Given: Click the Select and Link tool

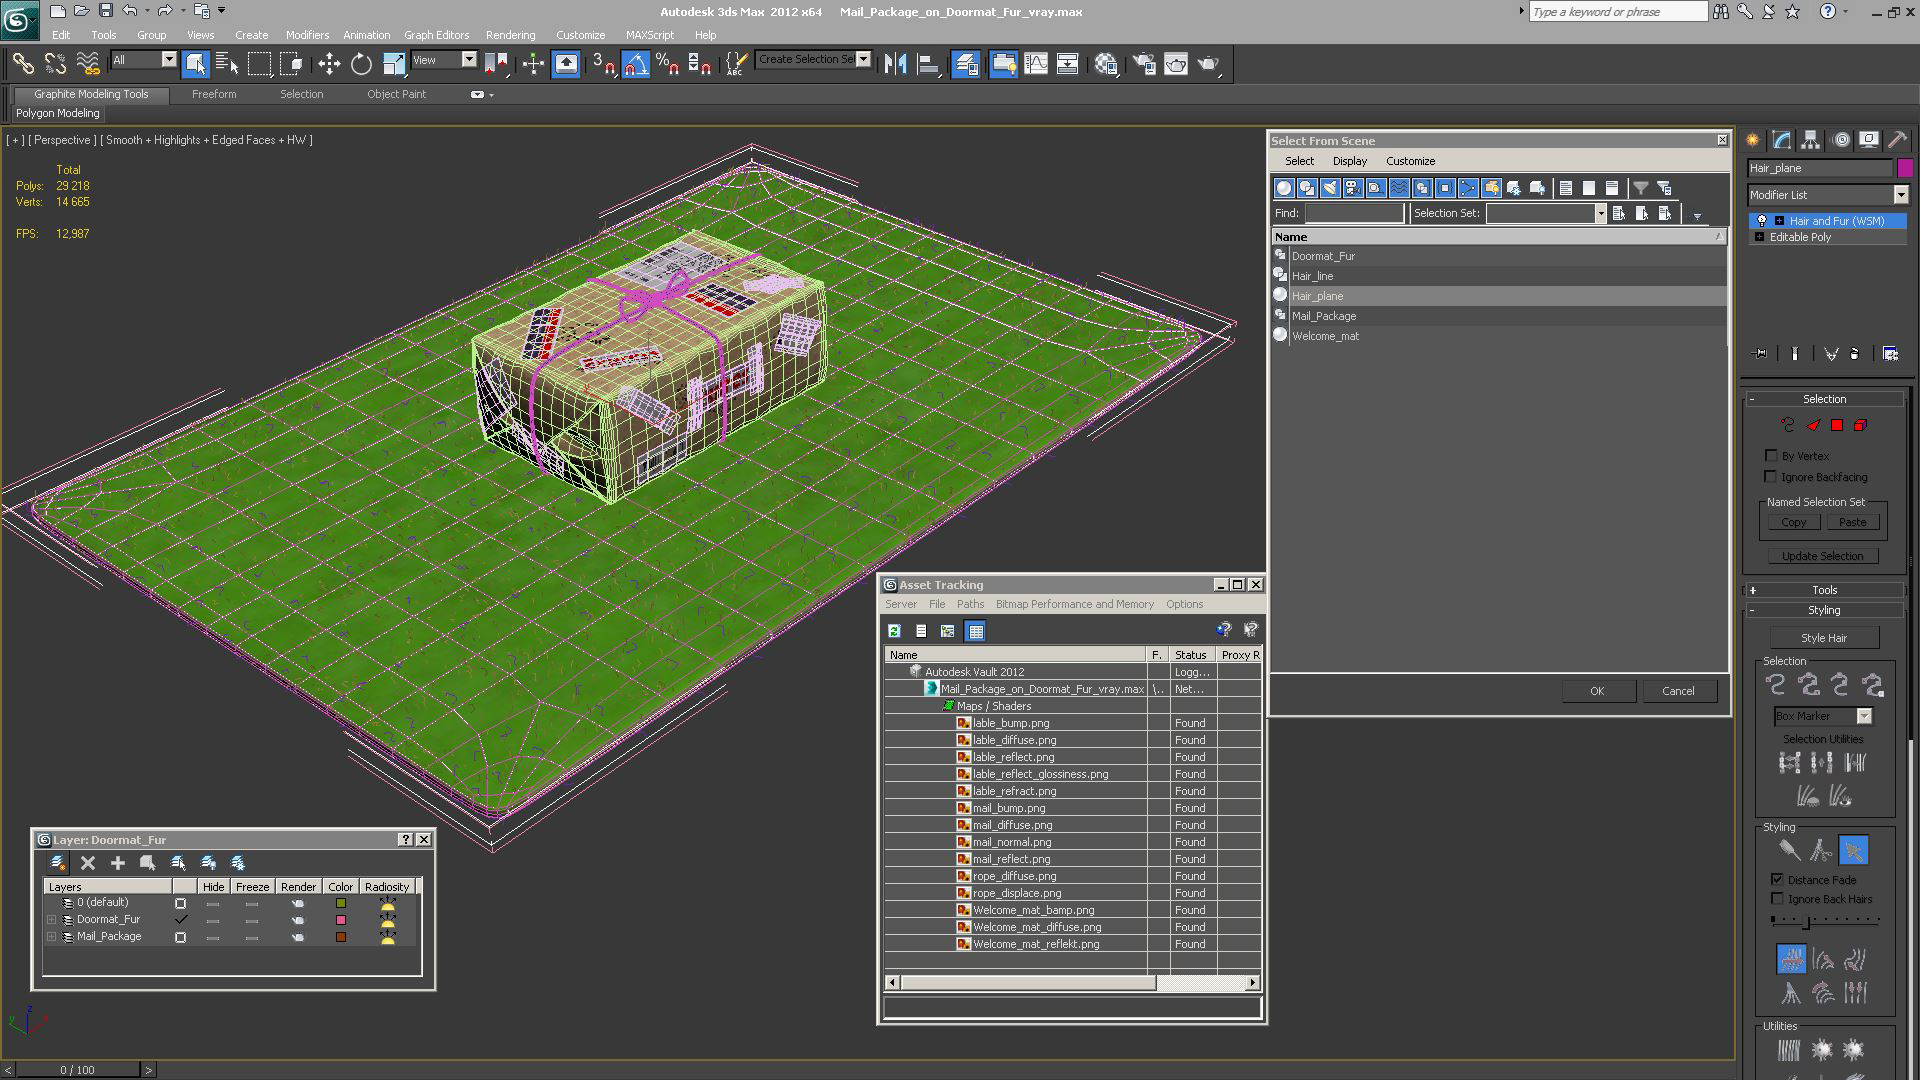Looking at the screenshot, I should [x=23, y=64].
